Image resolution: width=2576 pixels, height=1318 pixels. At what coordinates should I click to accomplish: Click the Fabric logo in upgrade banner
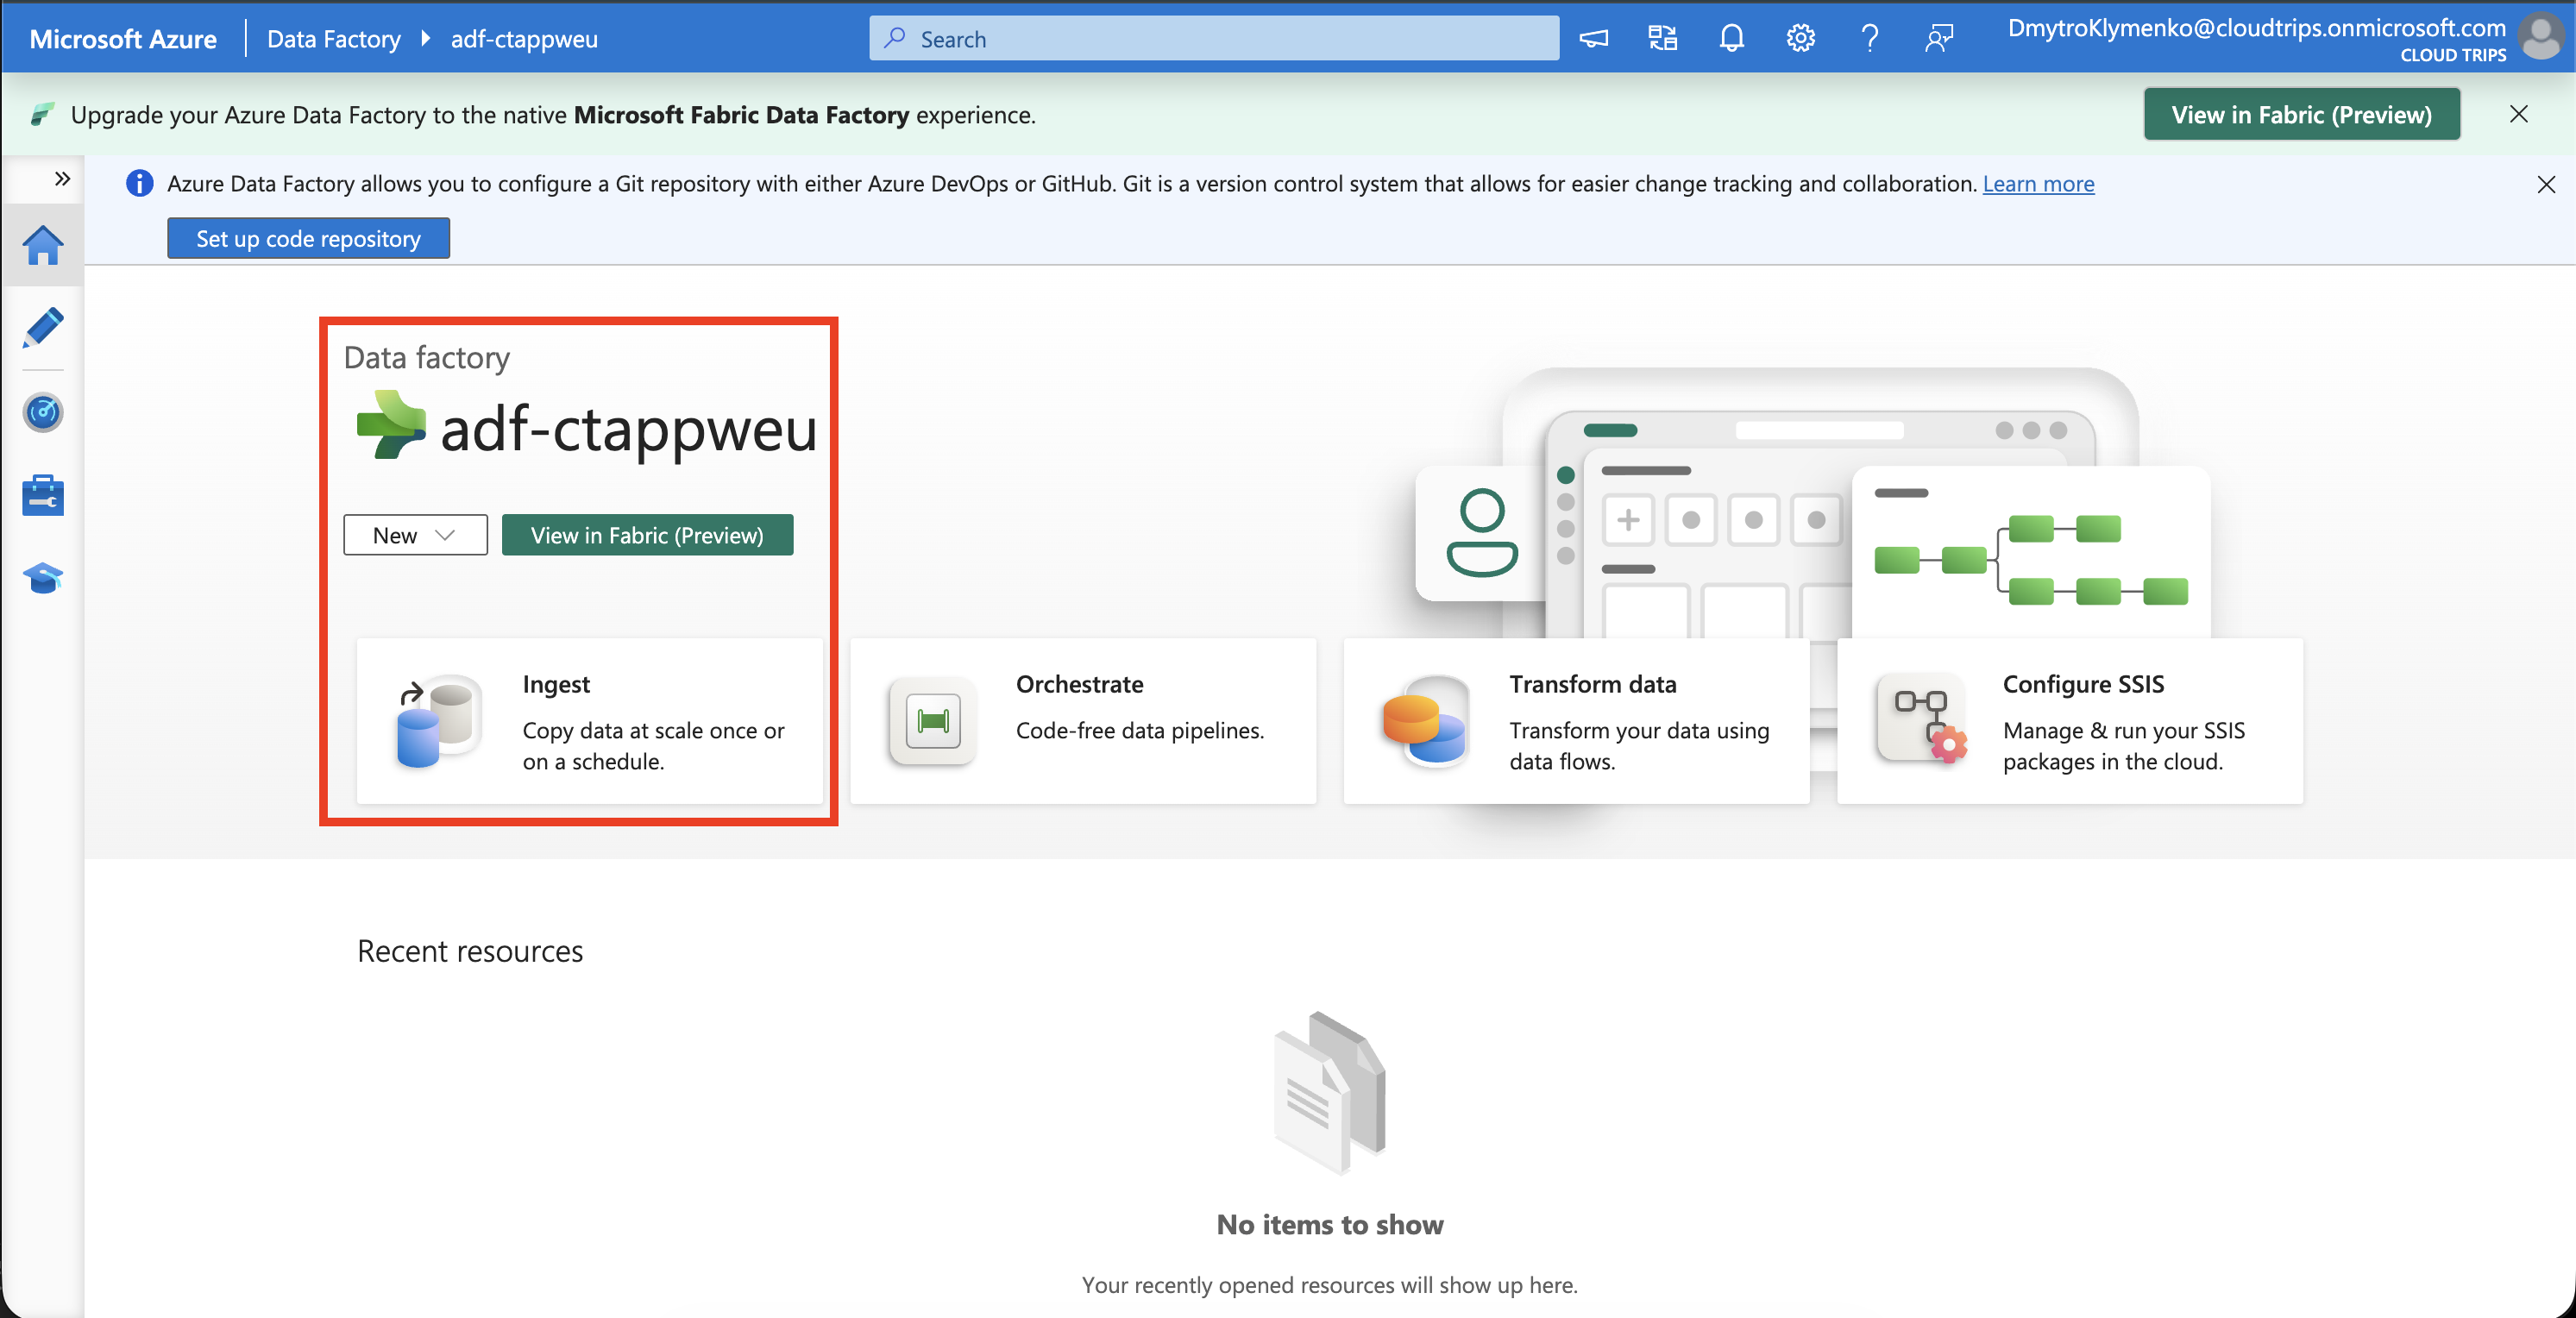41,114
